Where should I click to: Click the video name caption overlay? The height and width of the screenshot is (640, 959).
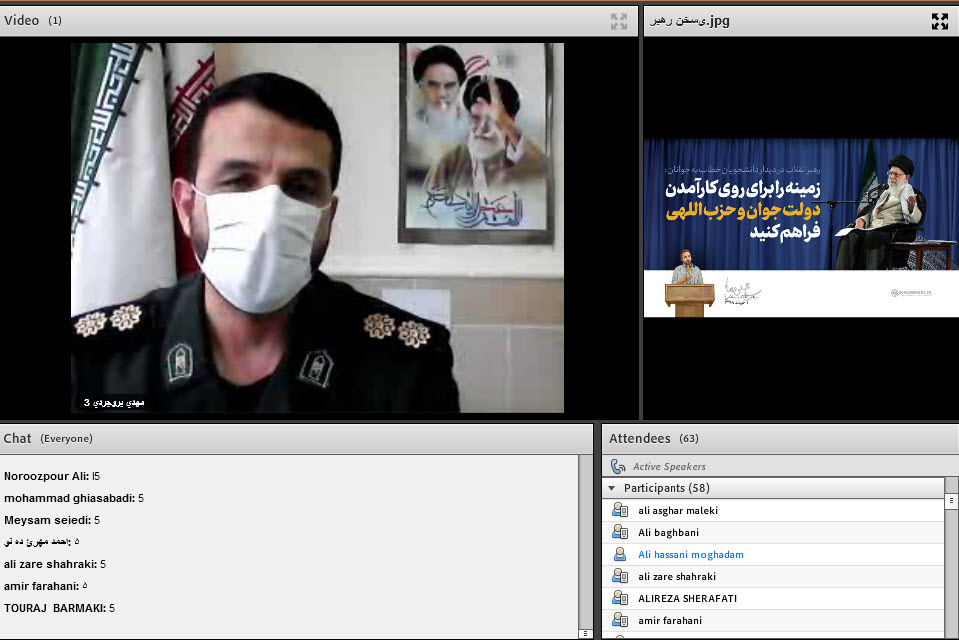(x=114, y=403)
